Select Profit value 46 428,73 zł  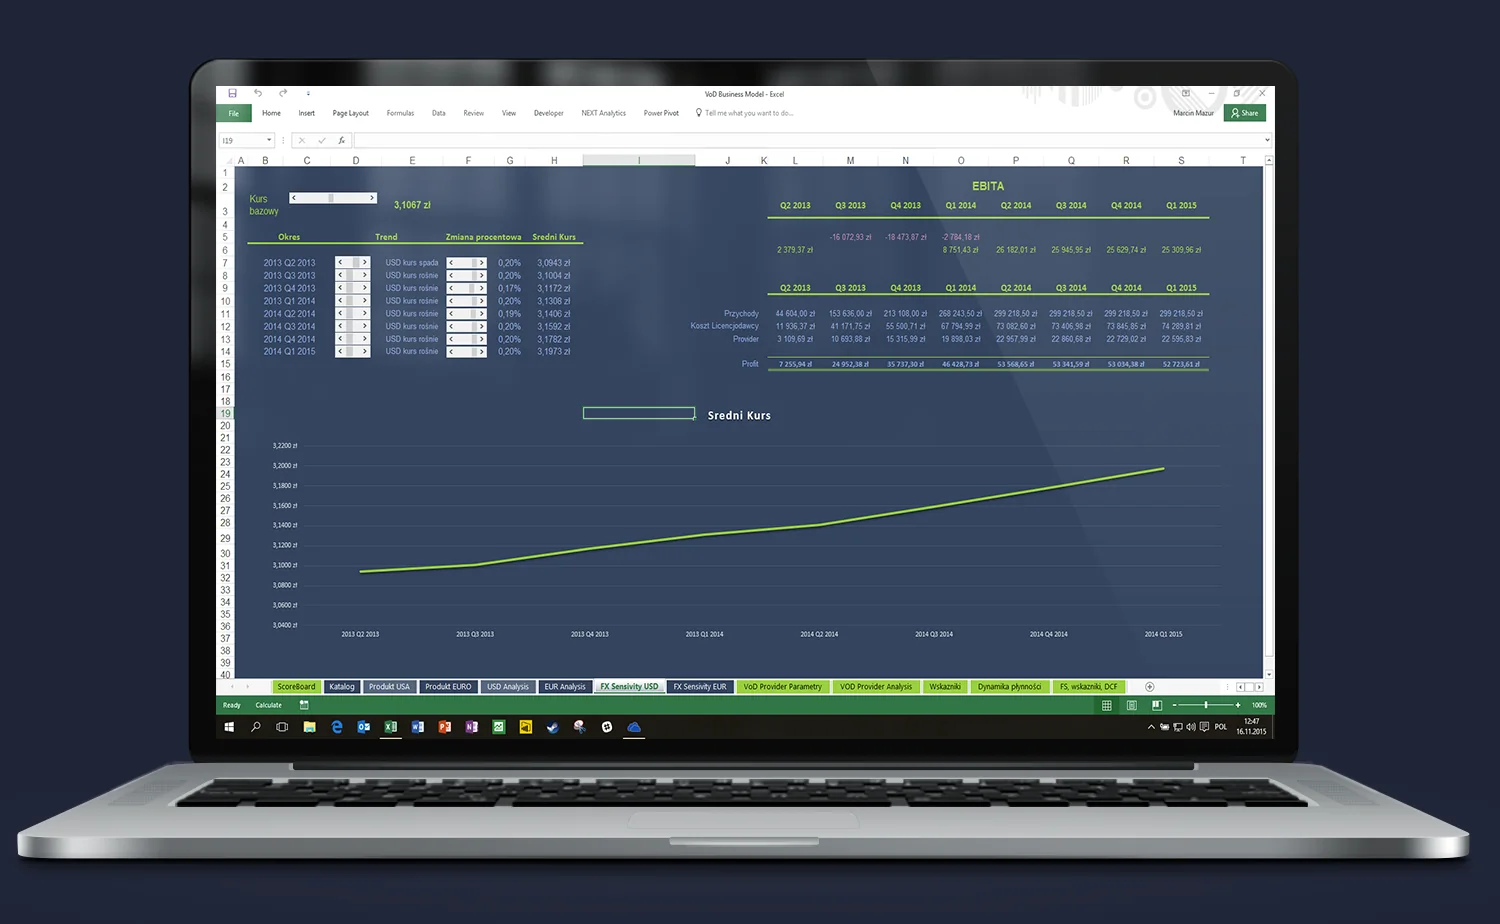pyautogui.click(x=961, y=364)
